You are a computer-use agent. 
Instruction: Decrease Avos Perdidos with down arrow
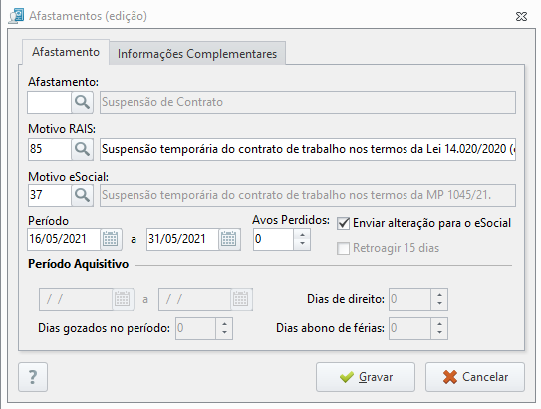click(302, 244)
